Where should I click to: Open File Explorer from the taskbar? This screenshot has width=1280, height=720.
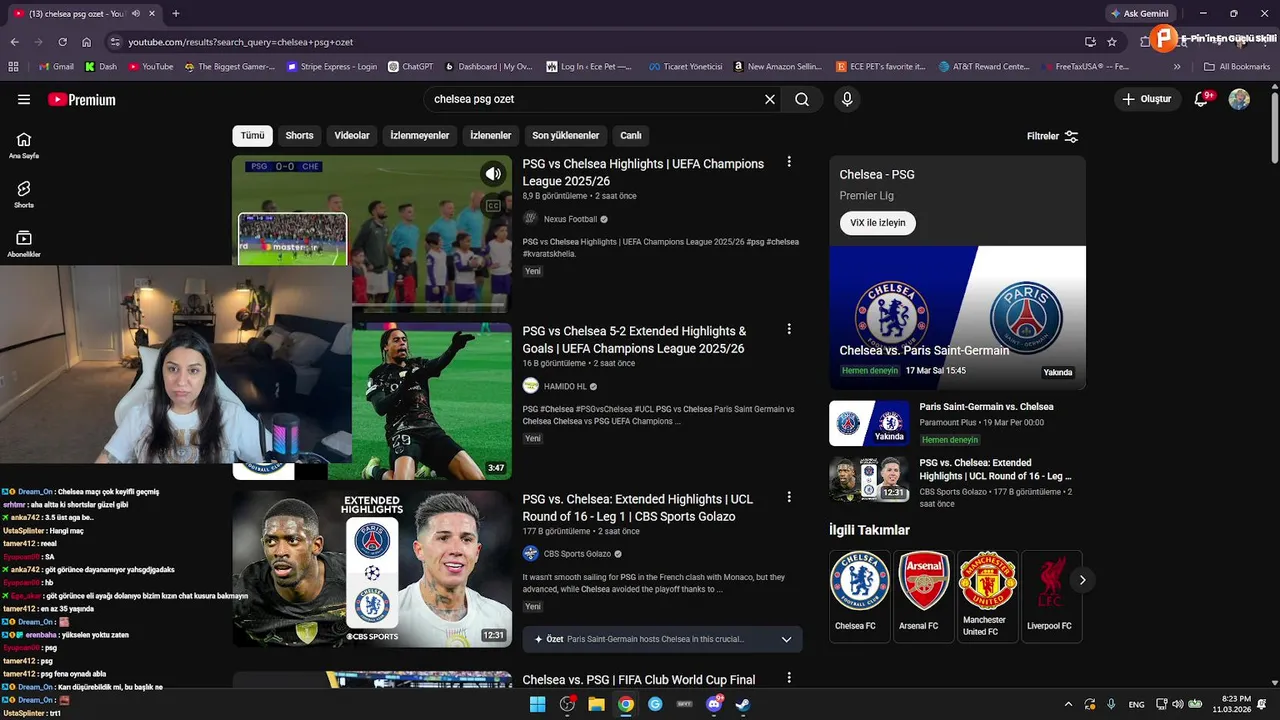(597, 704)
